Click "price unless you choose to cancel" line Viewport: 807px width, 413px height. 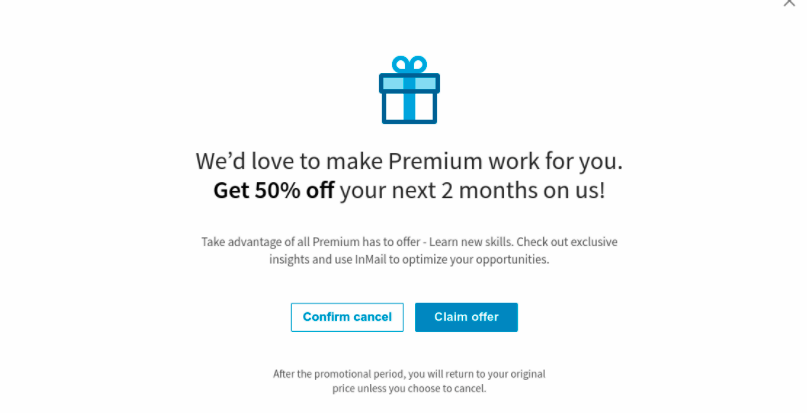click(409, 388)
